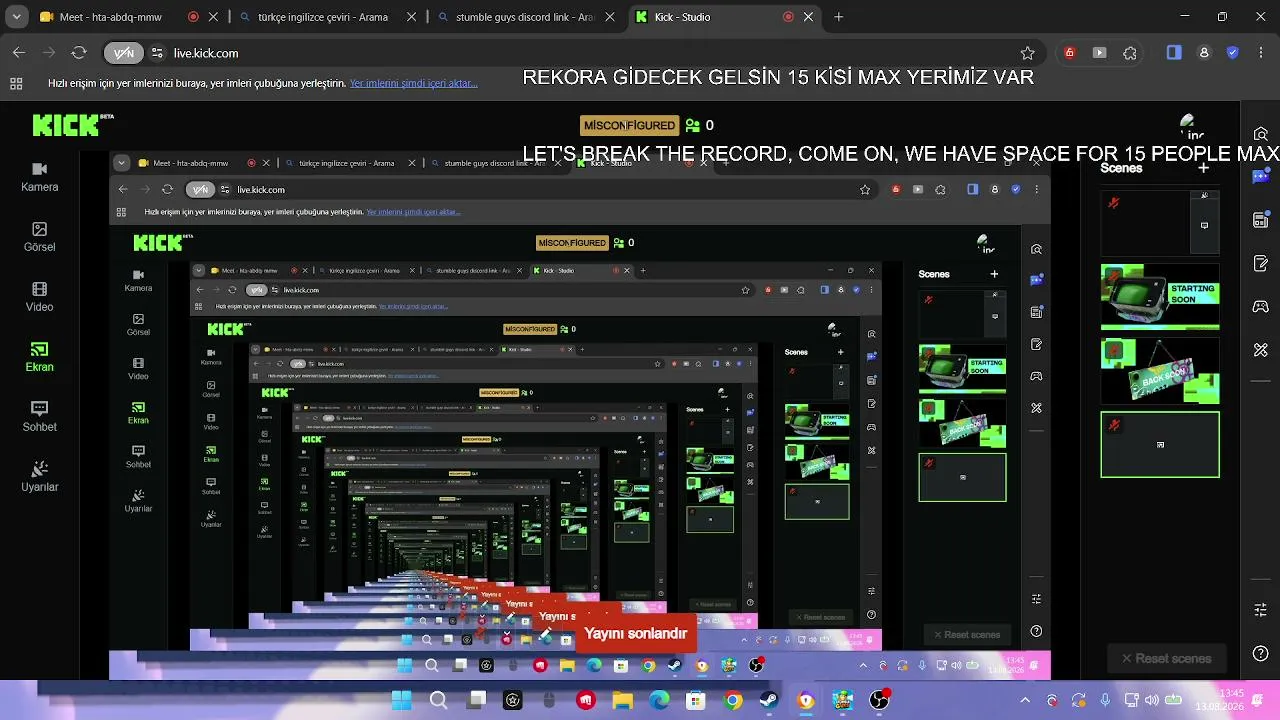
Task: Click the blue shield icon in toolbar
Action: [1233, 53]
